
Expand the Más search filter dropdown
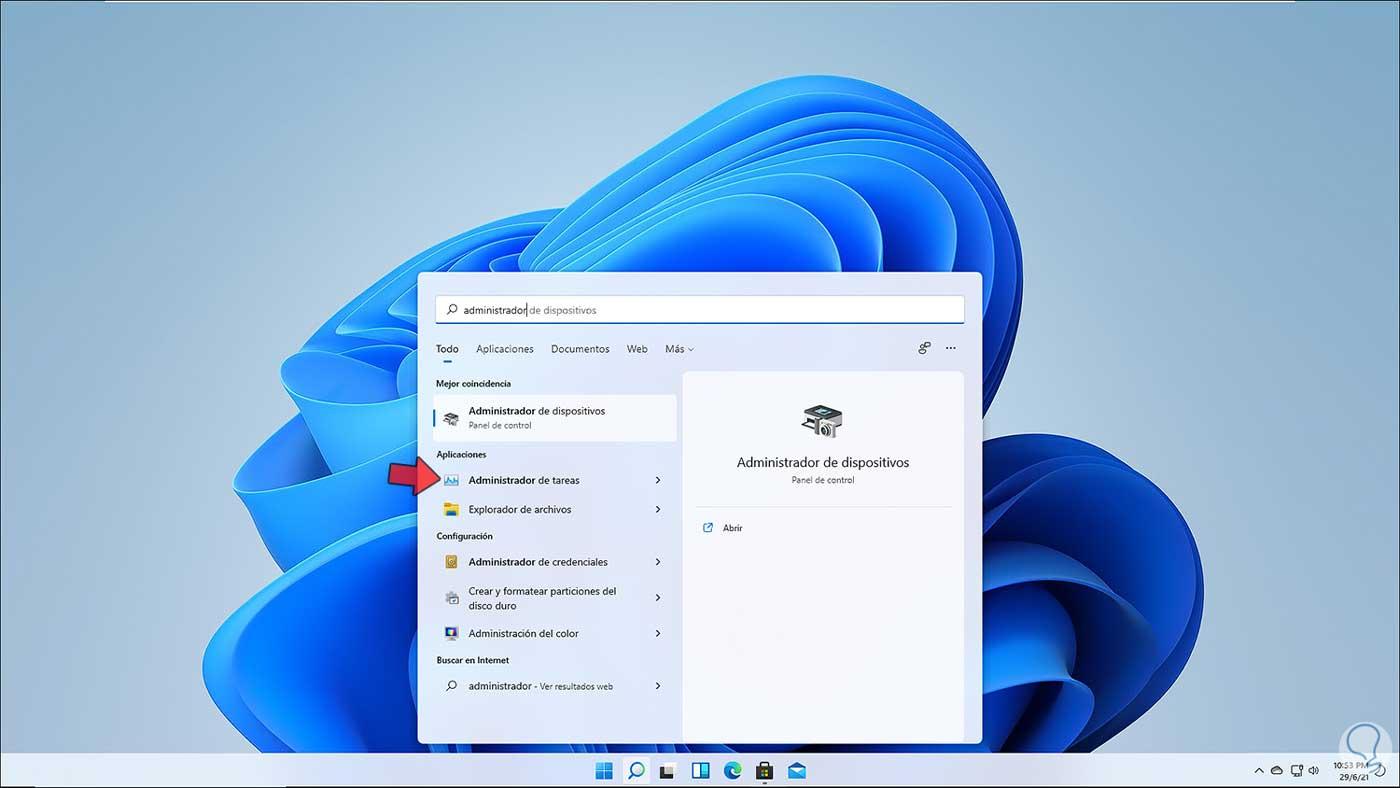pyautogui.click(x=678, y=349)
